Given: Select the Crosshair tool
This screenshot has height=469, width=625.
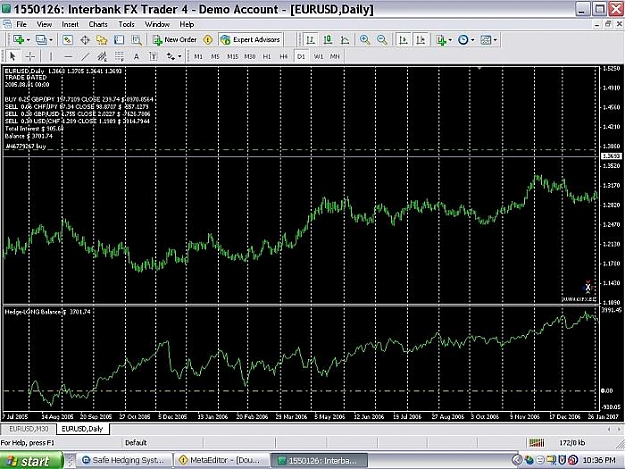Looking at the screenshot, I should (30, 57).
